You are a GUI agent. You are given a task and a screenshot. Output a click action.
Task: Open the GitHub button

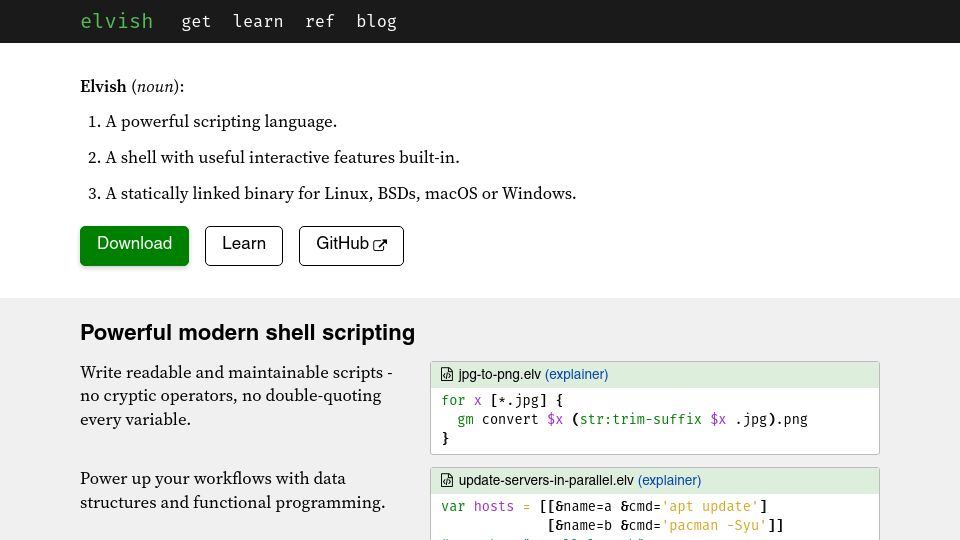[351, 246]
